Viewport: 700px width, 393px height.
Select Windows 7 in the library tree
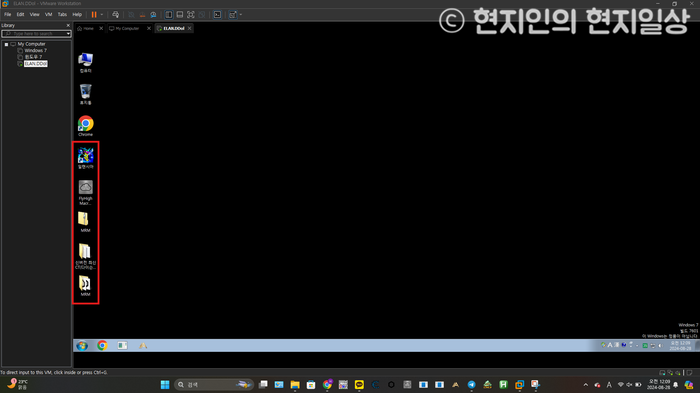point(35,50)
